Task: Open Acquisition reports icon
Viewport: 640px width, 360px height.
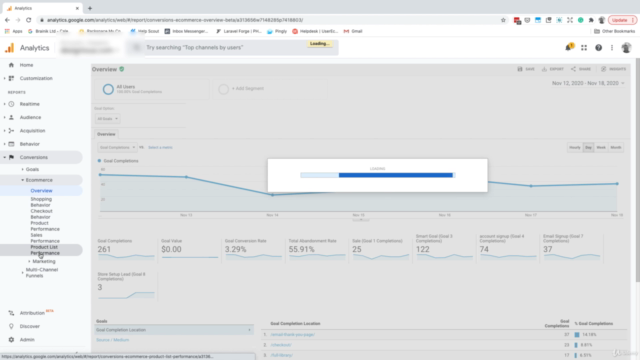Action: point(11,131)
